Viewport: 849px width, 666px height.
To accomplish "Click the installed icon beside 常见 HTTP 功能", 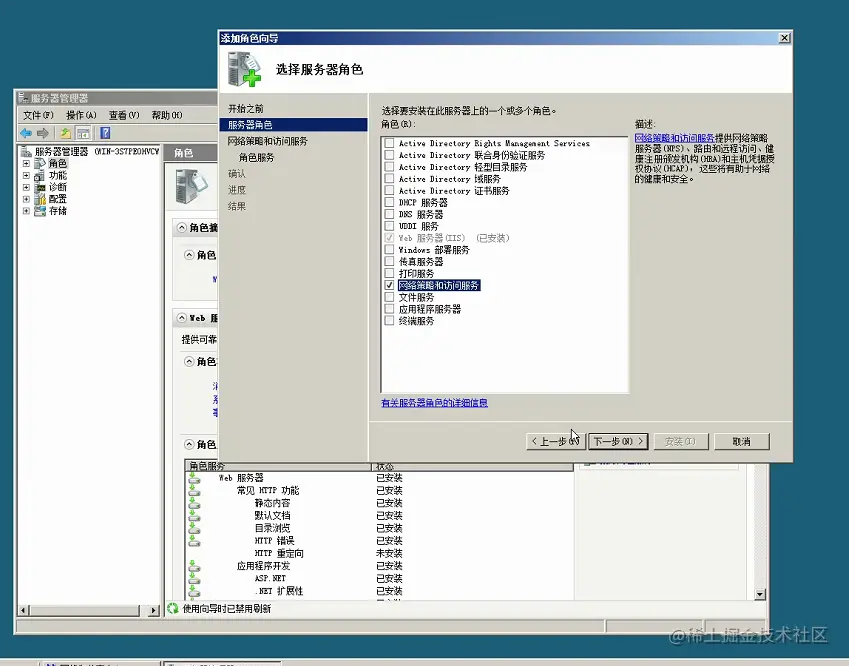I will pyautogui.click(x=194, y=490).
